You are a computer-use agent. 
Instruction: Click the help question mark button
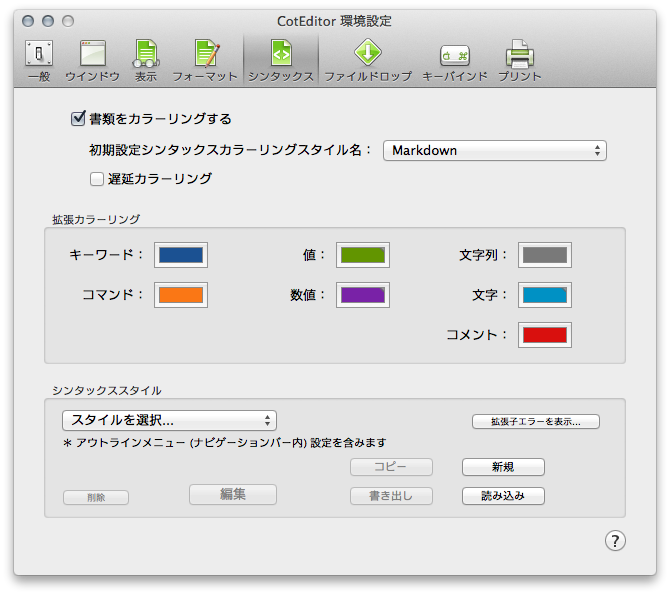[615, 541]
